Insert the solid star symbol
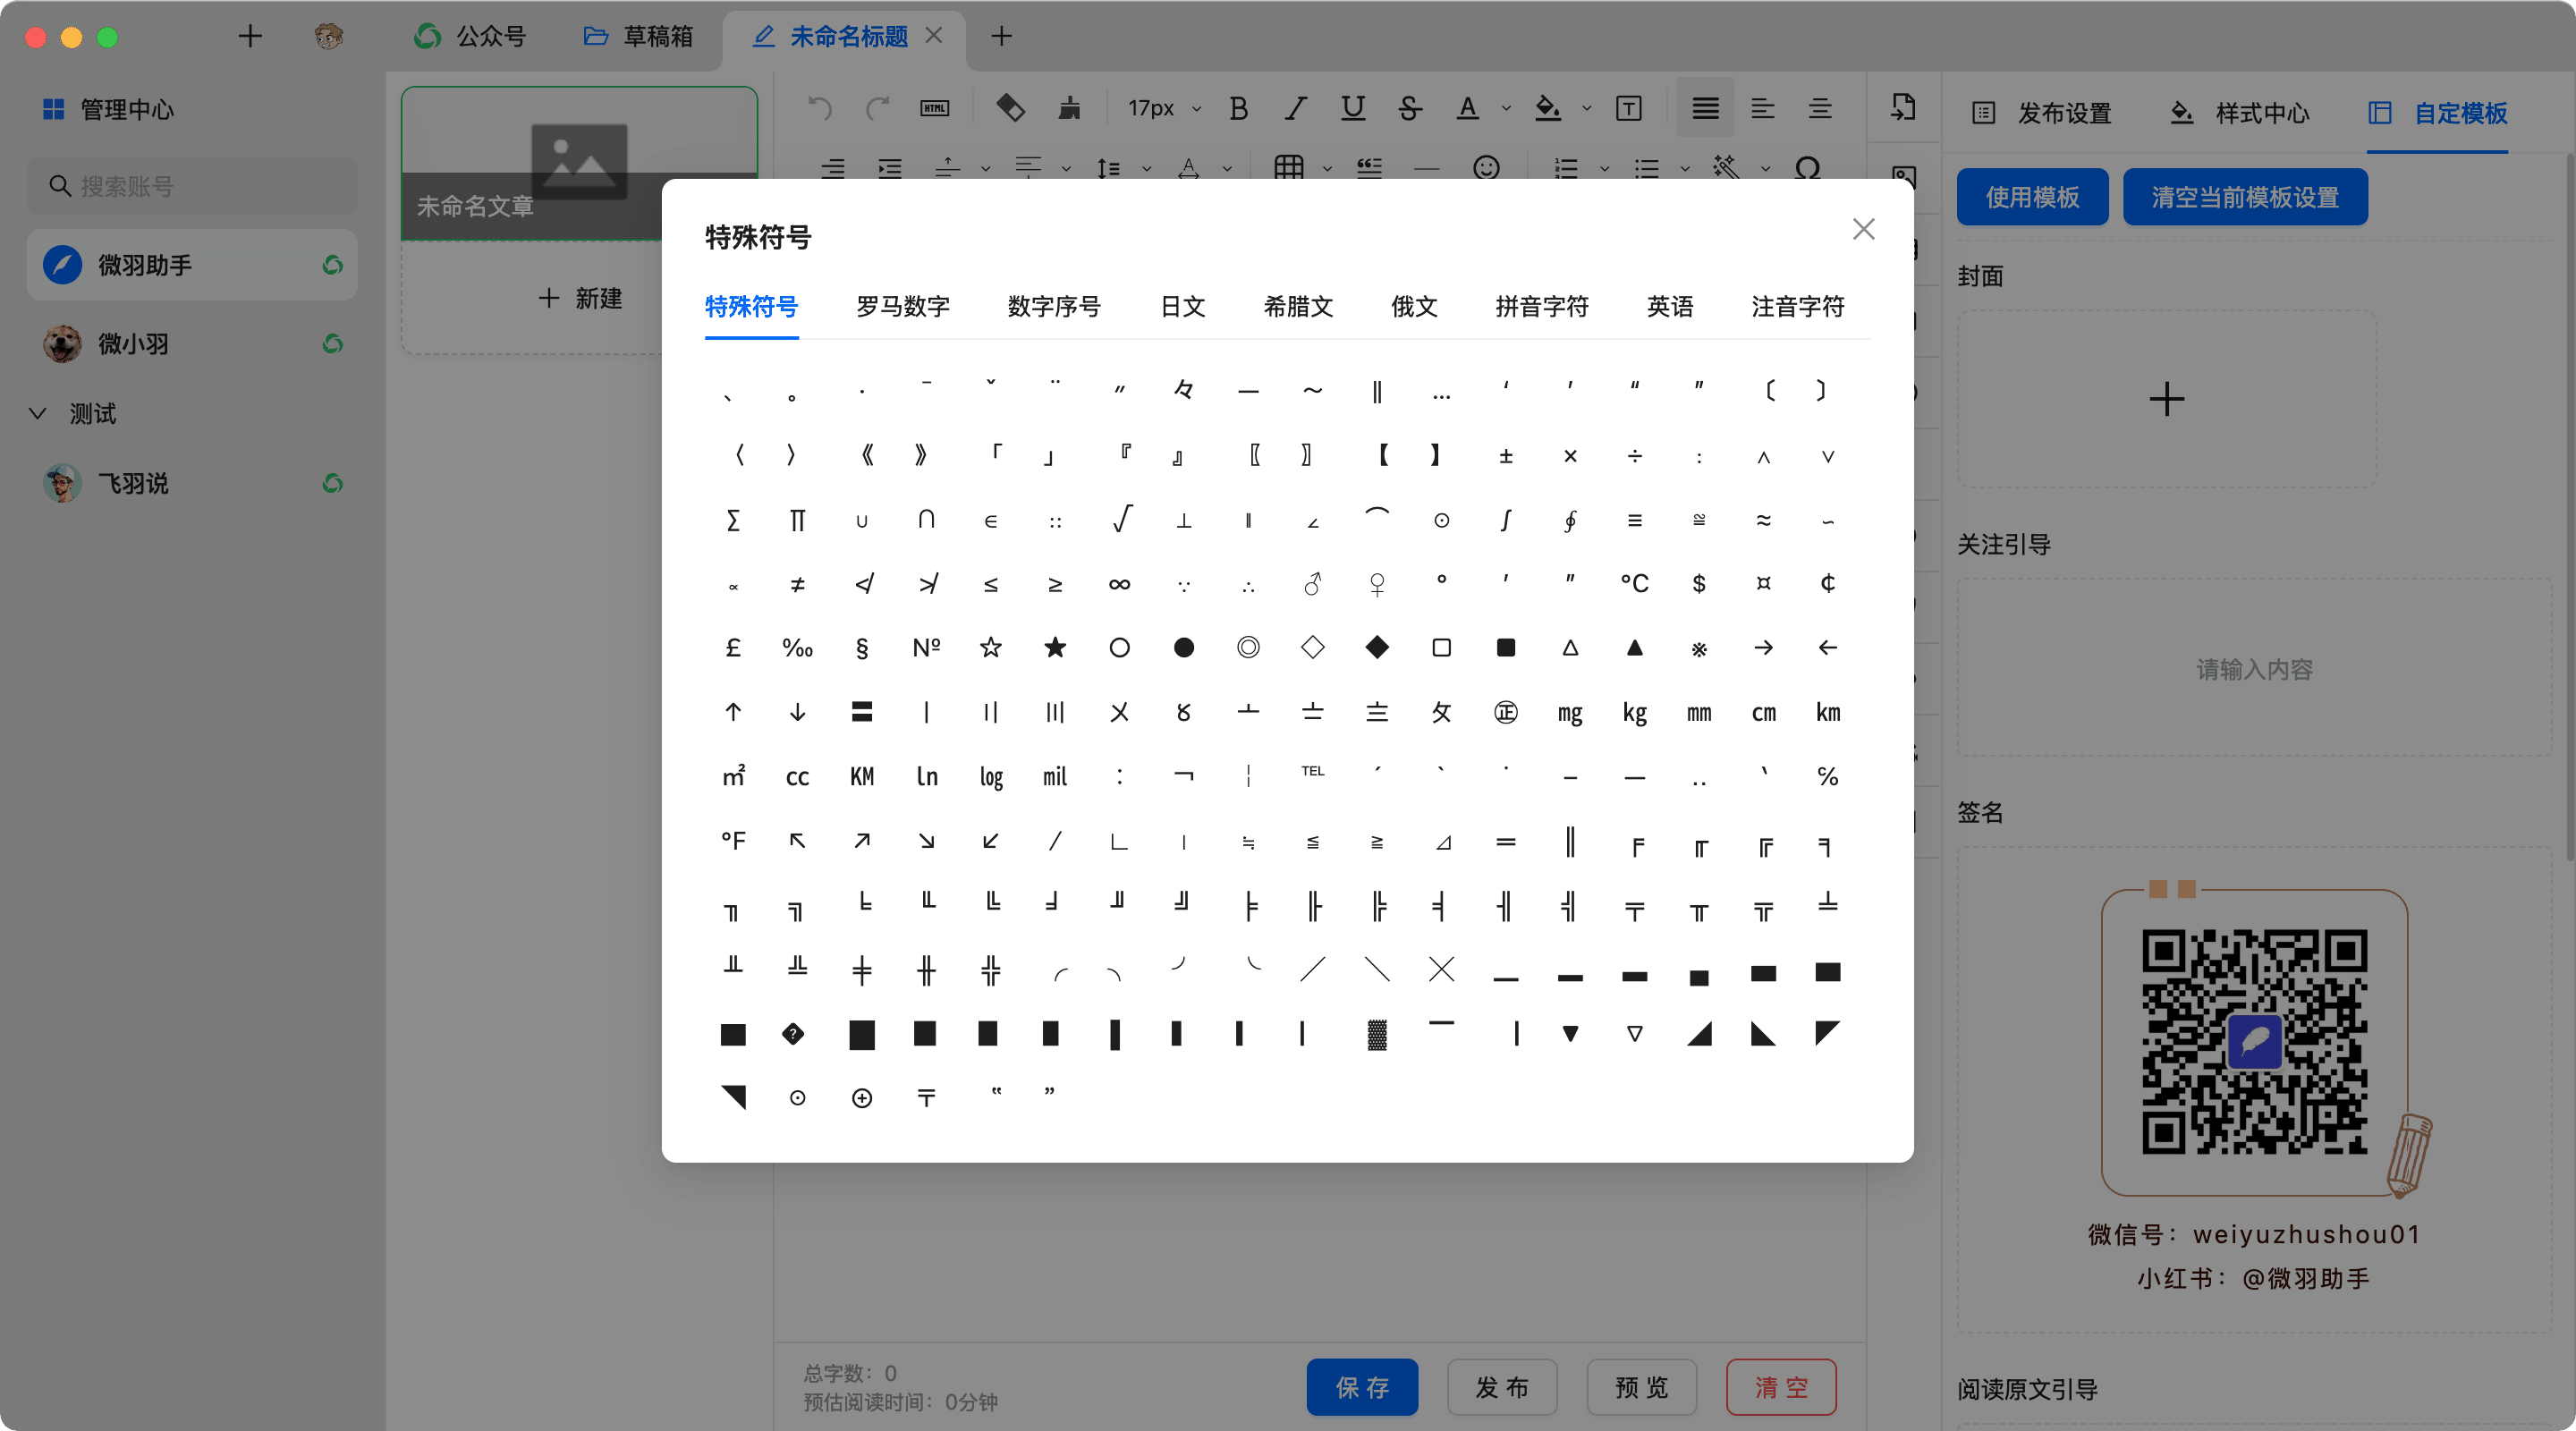 click(1055, 648)
